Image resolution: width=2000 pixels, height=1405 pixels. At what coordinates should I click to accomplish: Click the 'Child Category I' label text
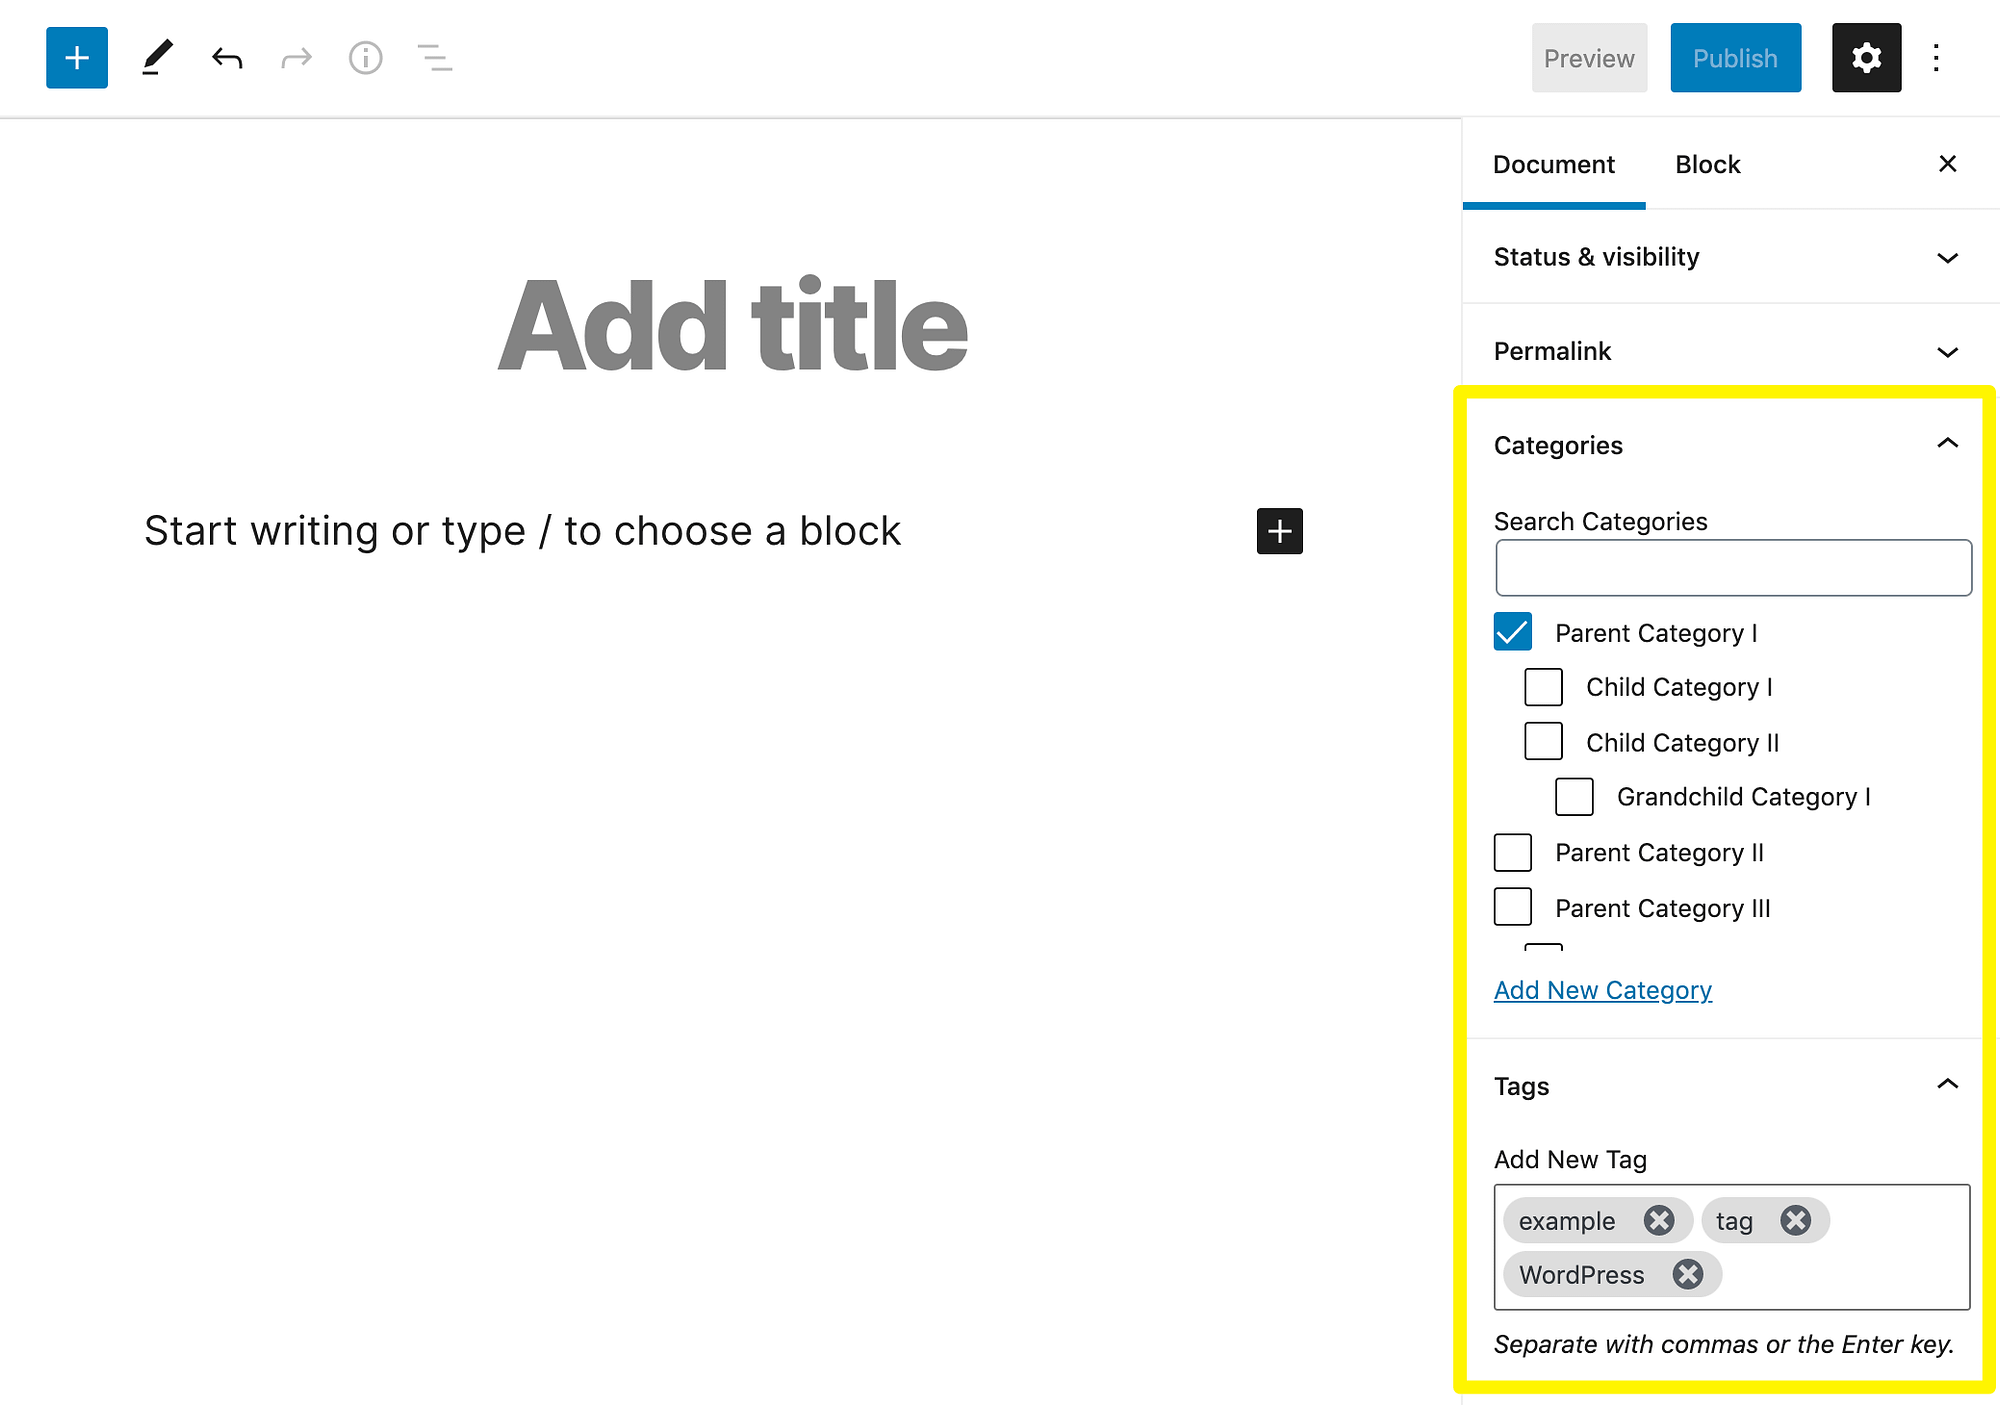click(1679, 687)
